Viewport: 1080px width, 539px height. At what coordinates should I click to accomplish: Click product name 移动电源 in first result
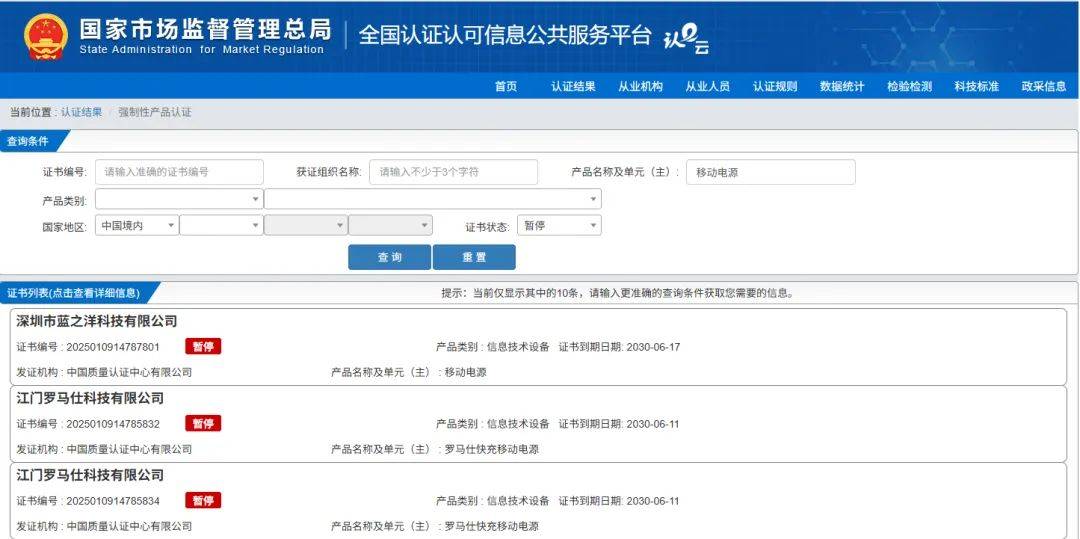pos(466,372)
